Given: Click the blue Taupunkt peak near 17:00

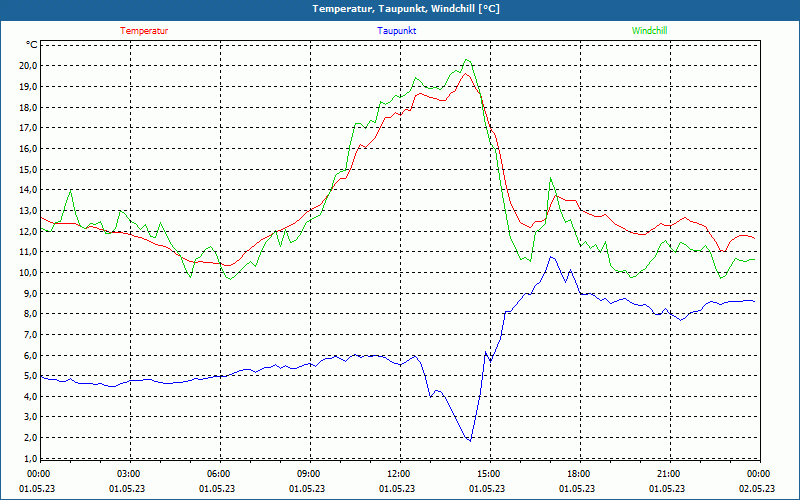Looking at the screenshot, I should (551, 257).
